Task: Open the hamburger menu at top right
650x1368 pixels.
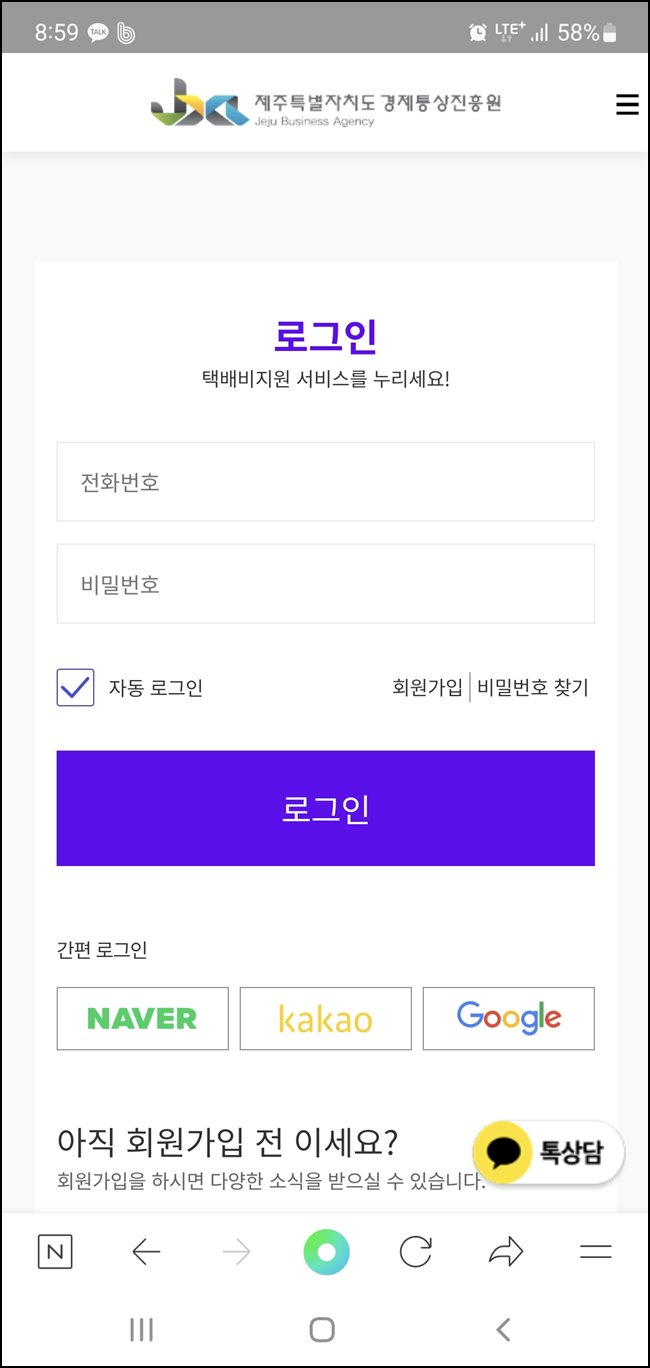Action: point(627,104)
